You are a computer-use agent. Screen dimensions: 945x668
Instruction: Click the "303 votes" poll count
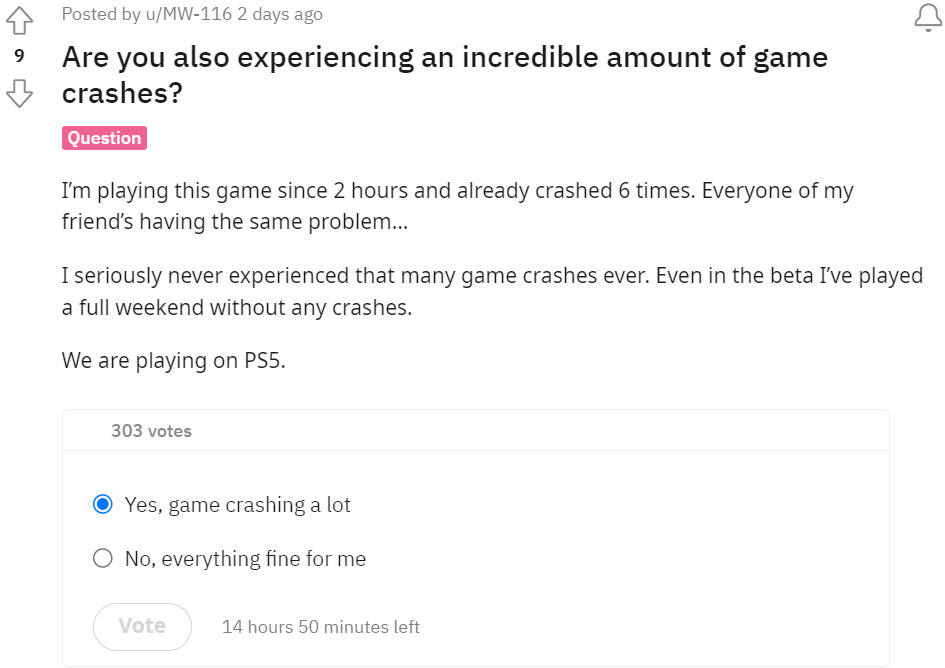(x=151, y=431)
